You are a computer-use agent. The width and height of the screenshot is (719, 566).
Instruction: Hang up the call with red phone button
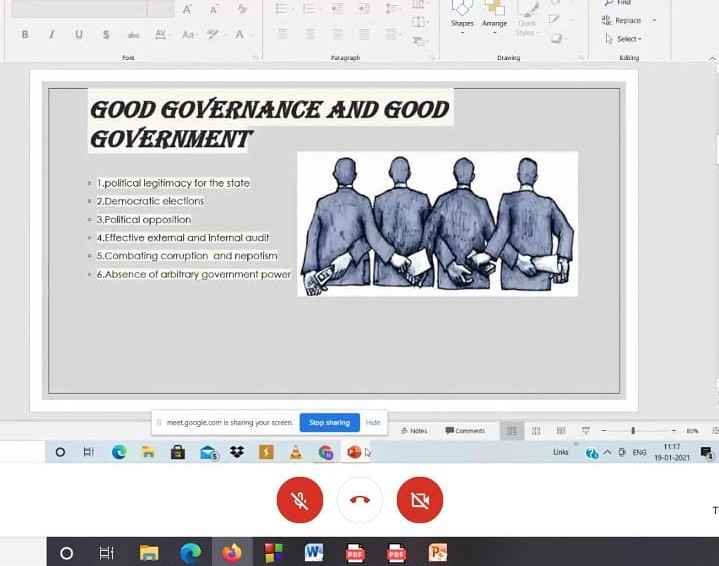360,500
